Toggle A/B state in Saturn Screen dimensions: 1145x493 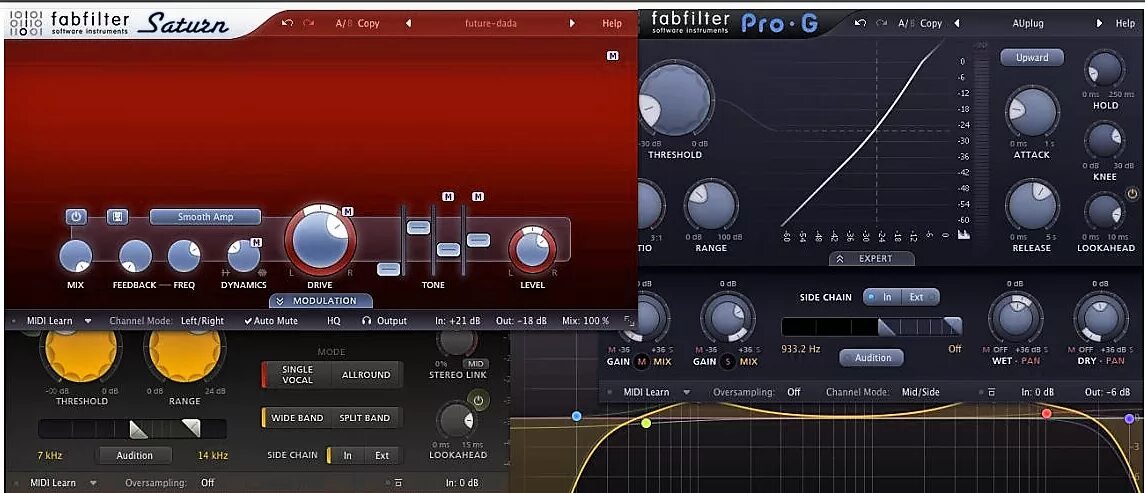coord(343,23)
